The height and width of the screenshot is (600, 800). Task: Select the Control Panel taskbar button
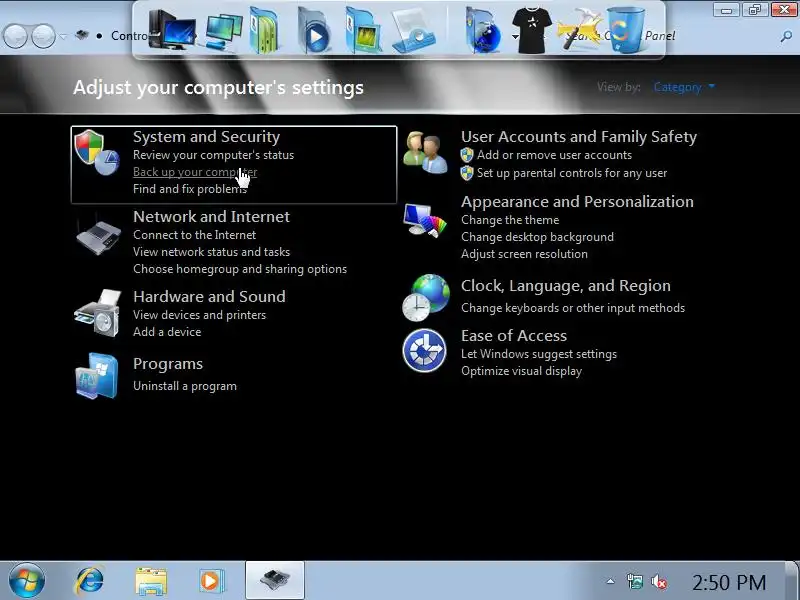(275, 581)
